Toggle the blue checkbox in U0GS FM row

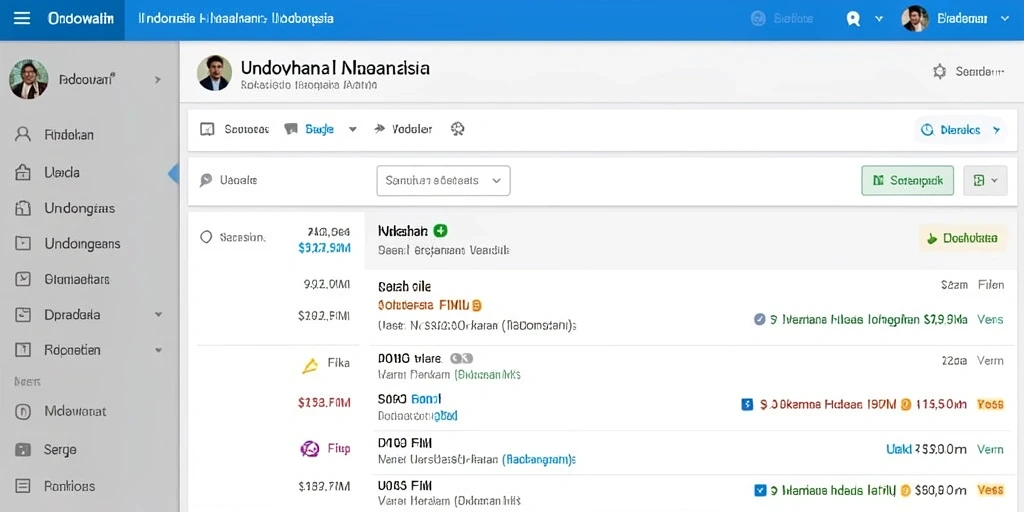click(760, 490)
